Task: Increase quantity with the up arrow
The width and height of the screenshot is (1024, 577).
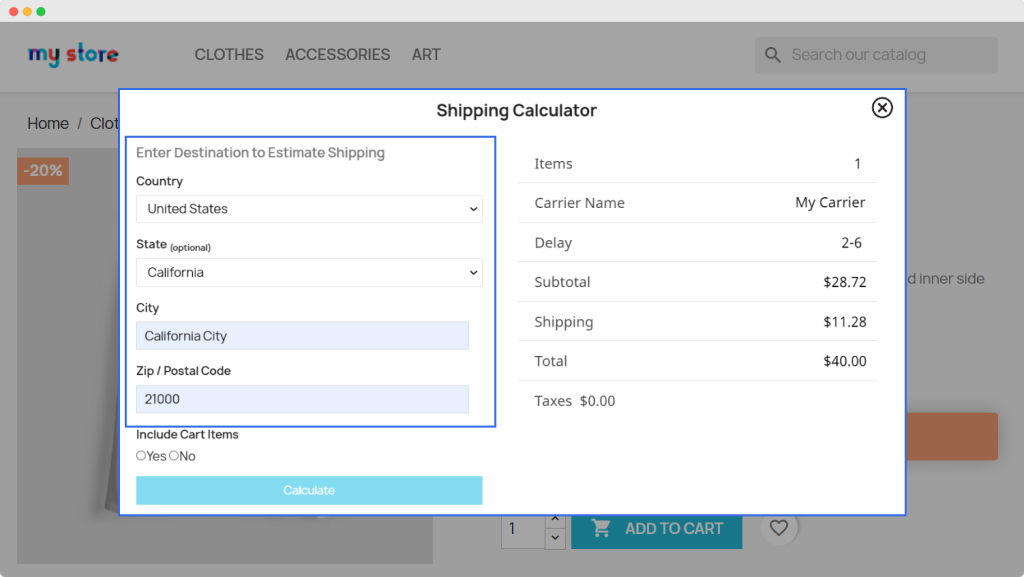Action: 556,520
